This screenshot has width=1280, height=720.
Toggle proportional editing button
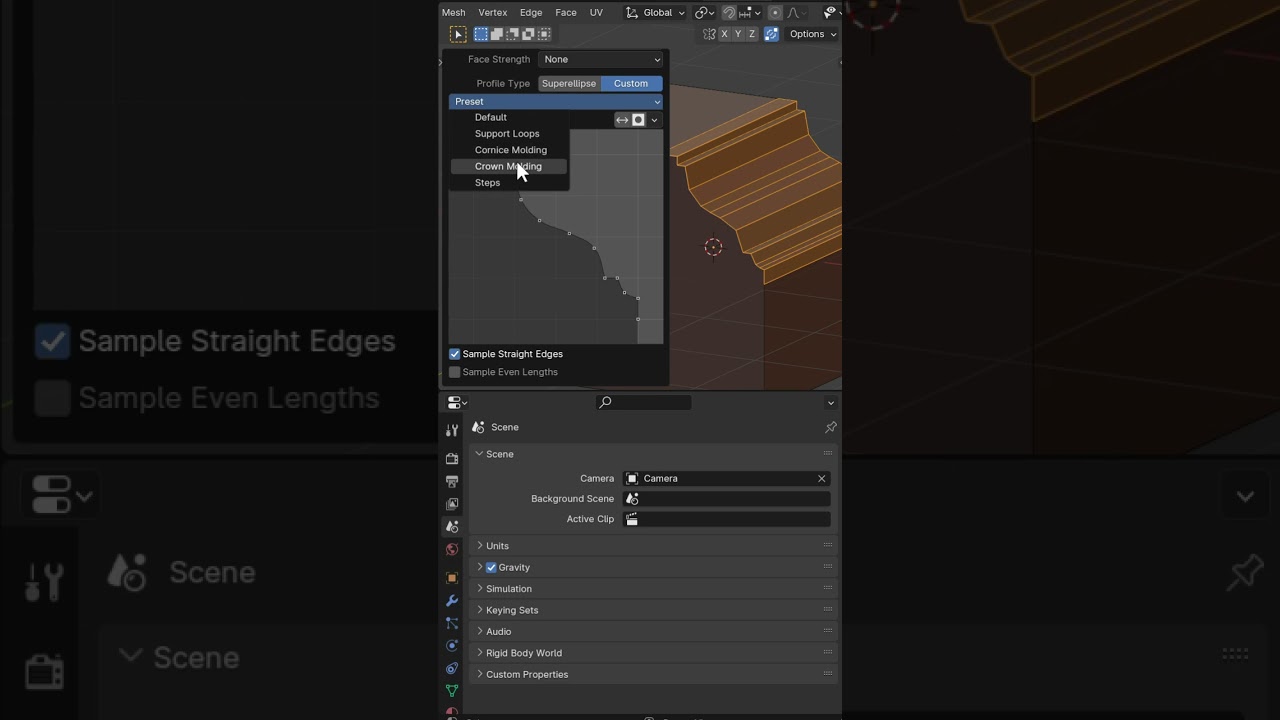coord(775,13)
